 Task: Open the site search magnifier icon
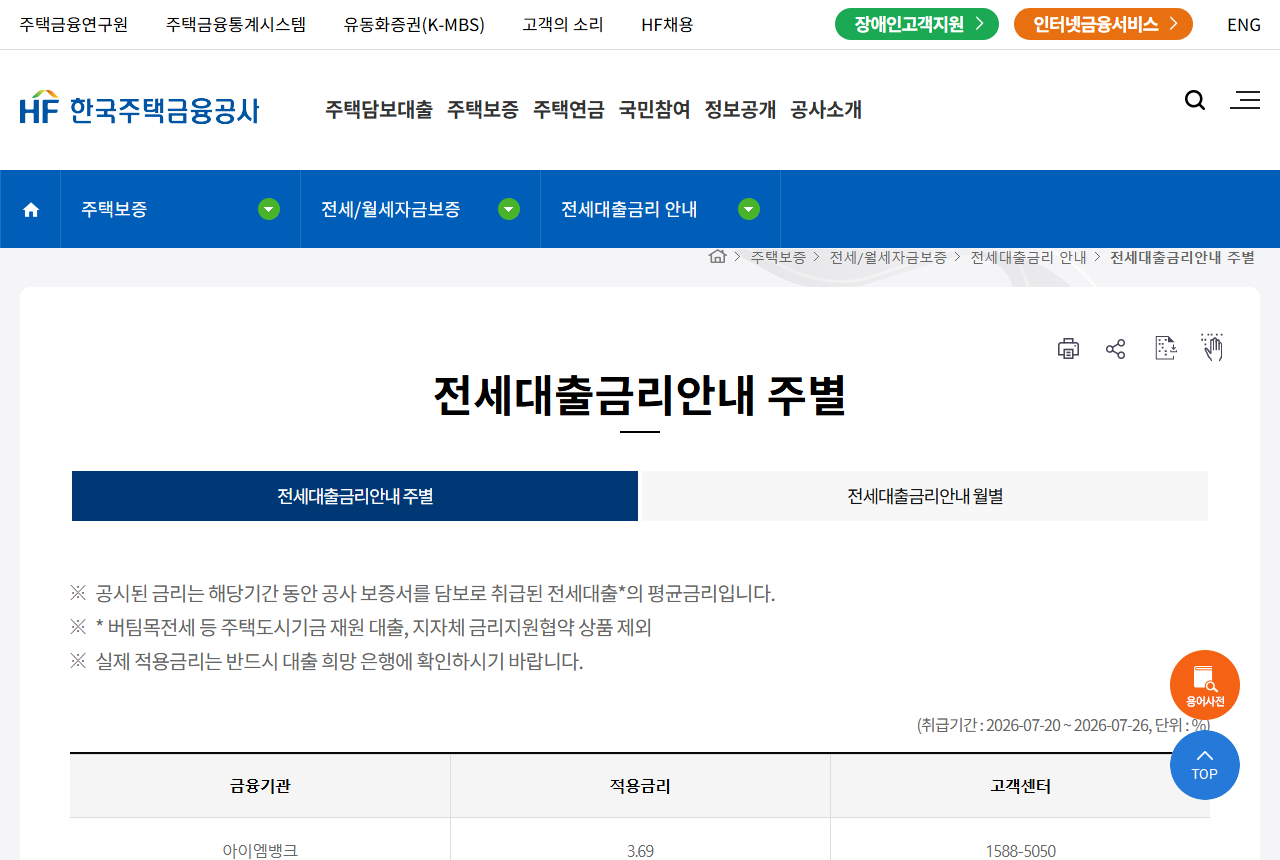point(1195,100)
